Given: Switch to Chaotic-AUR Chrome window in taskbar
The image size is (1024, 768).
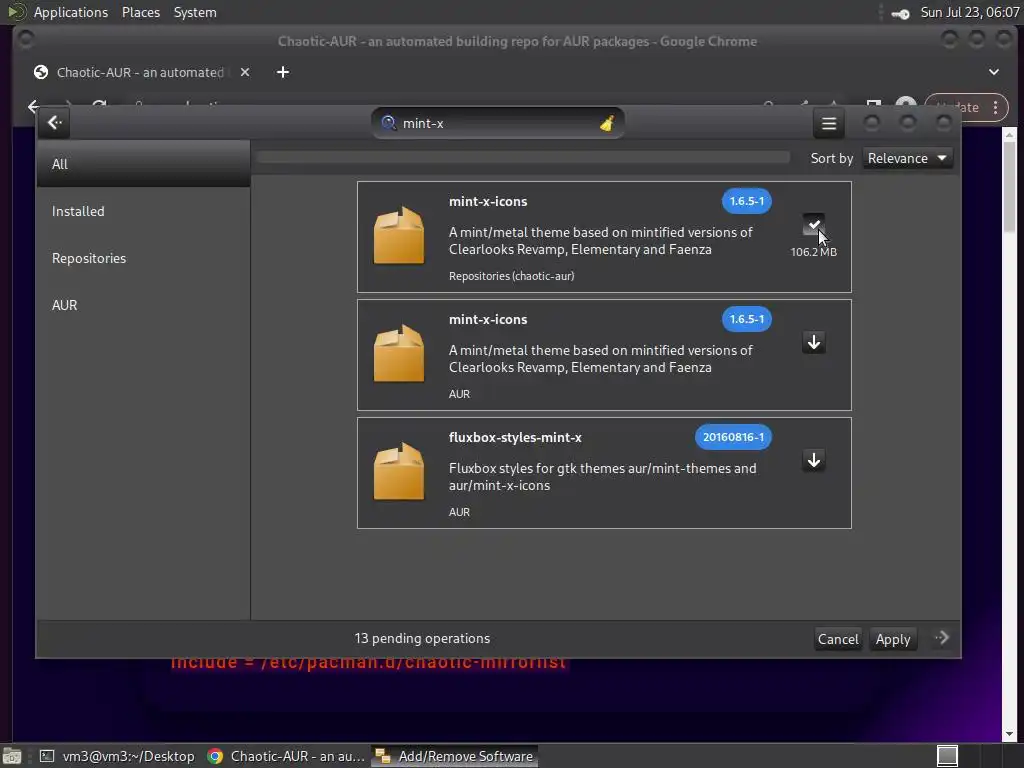Looking at the screenshot, I should 285,756.
